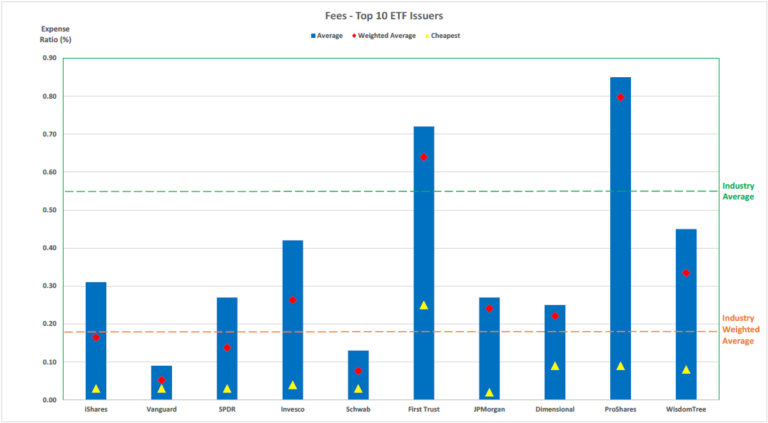Click the 'Expense Ratio (%)' axis title
This screenshot has width=768, height=423.
pyautogui.click(x=55, y=34)
